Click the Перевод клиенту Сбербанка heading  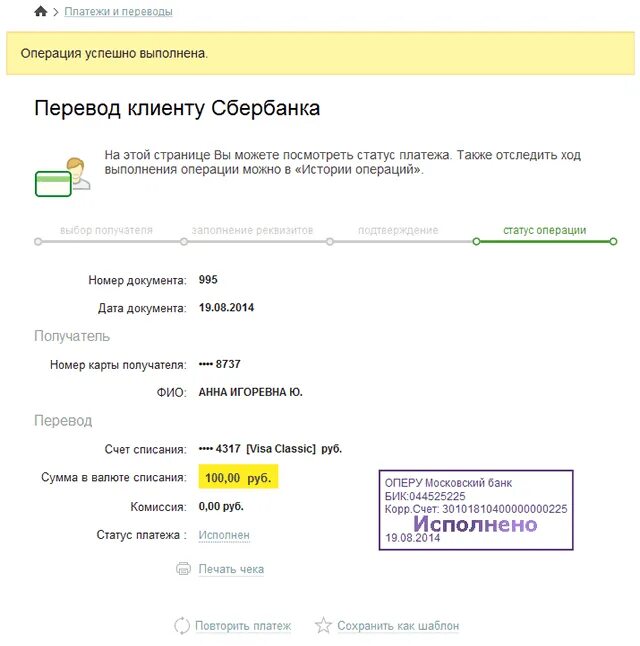click(177, 108)
